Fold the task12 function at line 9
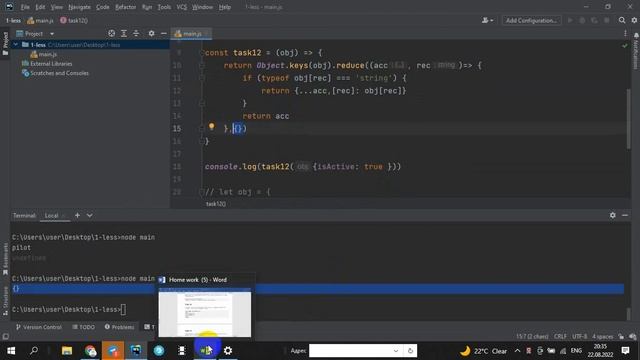Image resolution: width=640 pixels, height=360 pixels. coord(202,53)
